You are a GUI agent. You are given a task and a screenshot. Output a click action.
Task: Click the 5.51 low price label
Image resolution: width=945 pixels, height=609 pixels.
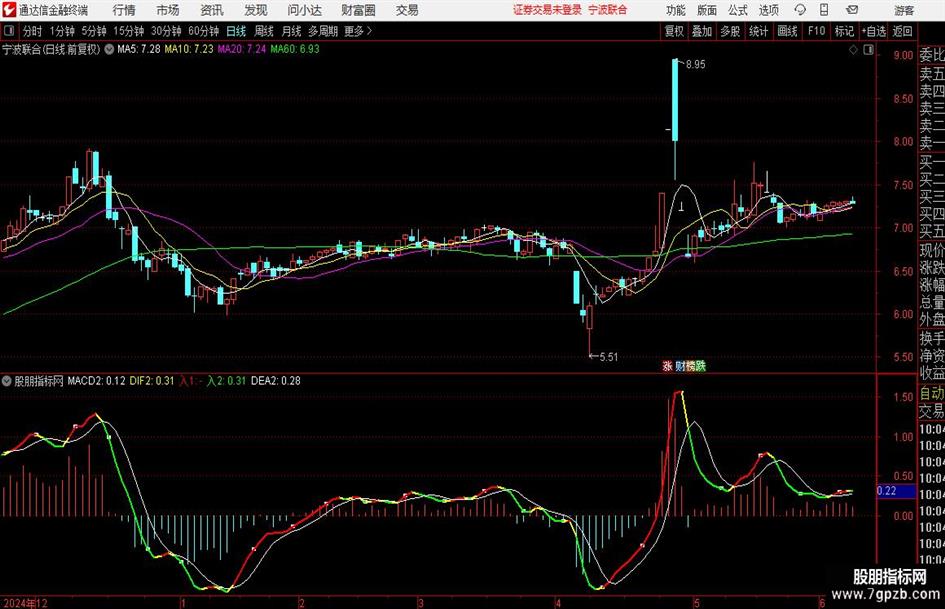[x=608, y=357]
